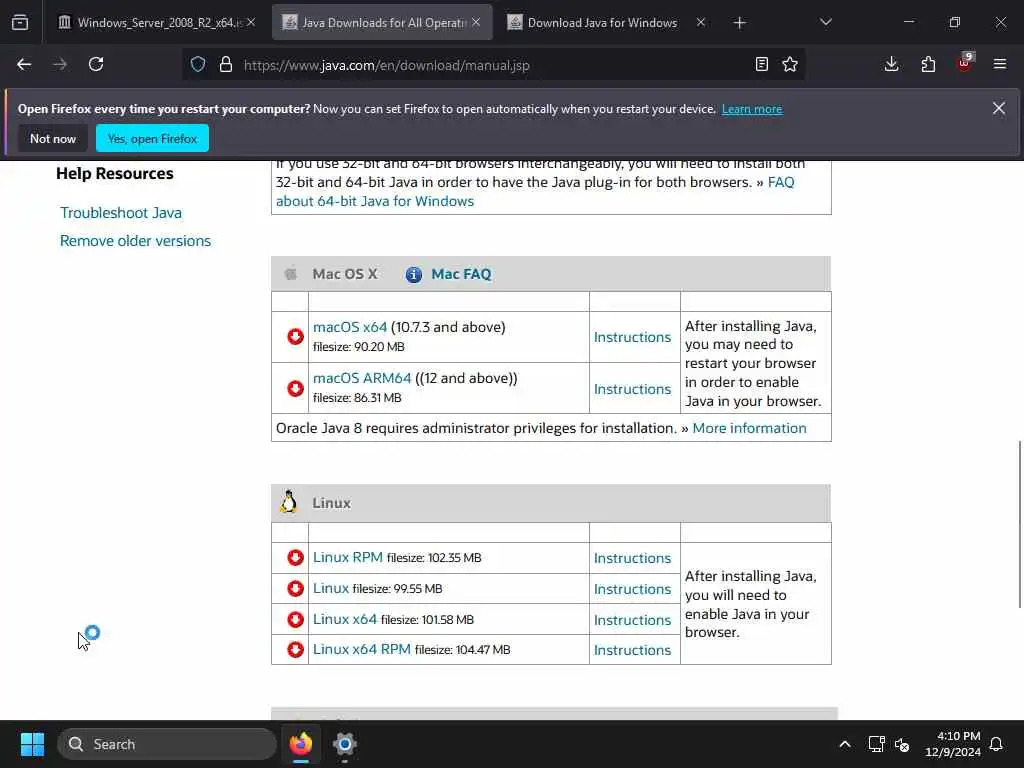
Task: Go back using the browser back arrow
Action: (24, 64)
